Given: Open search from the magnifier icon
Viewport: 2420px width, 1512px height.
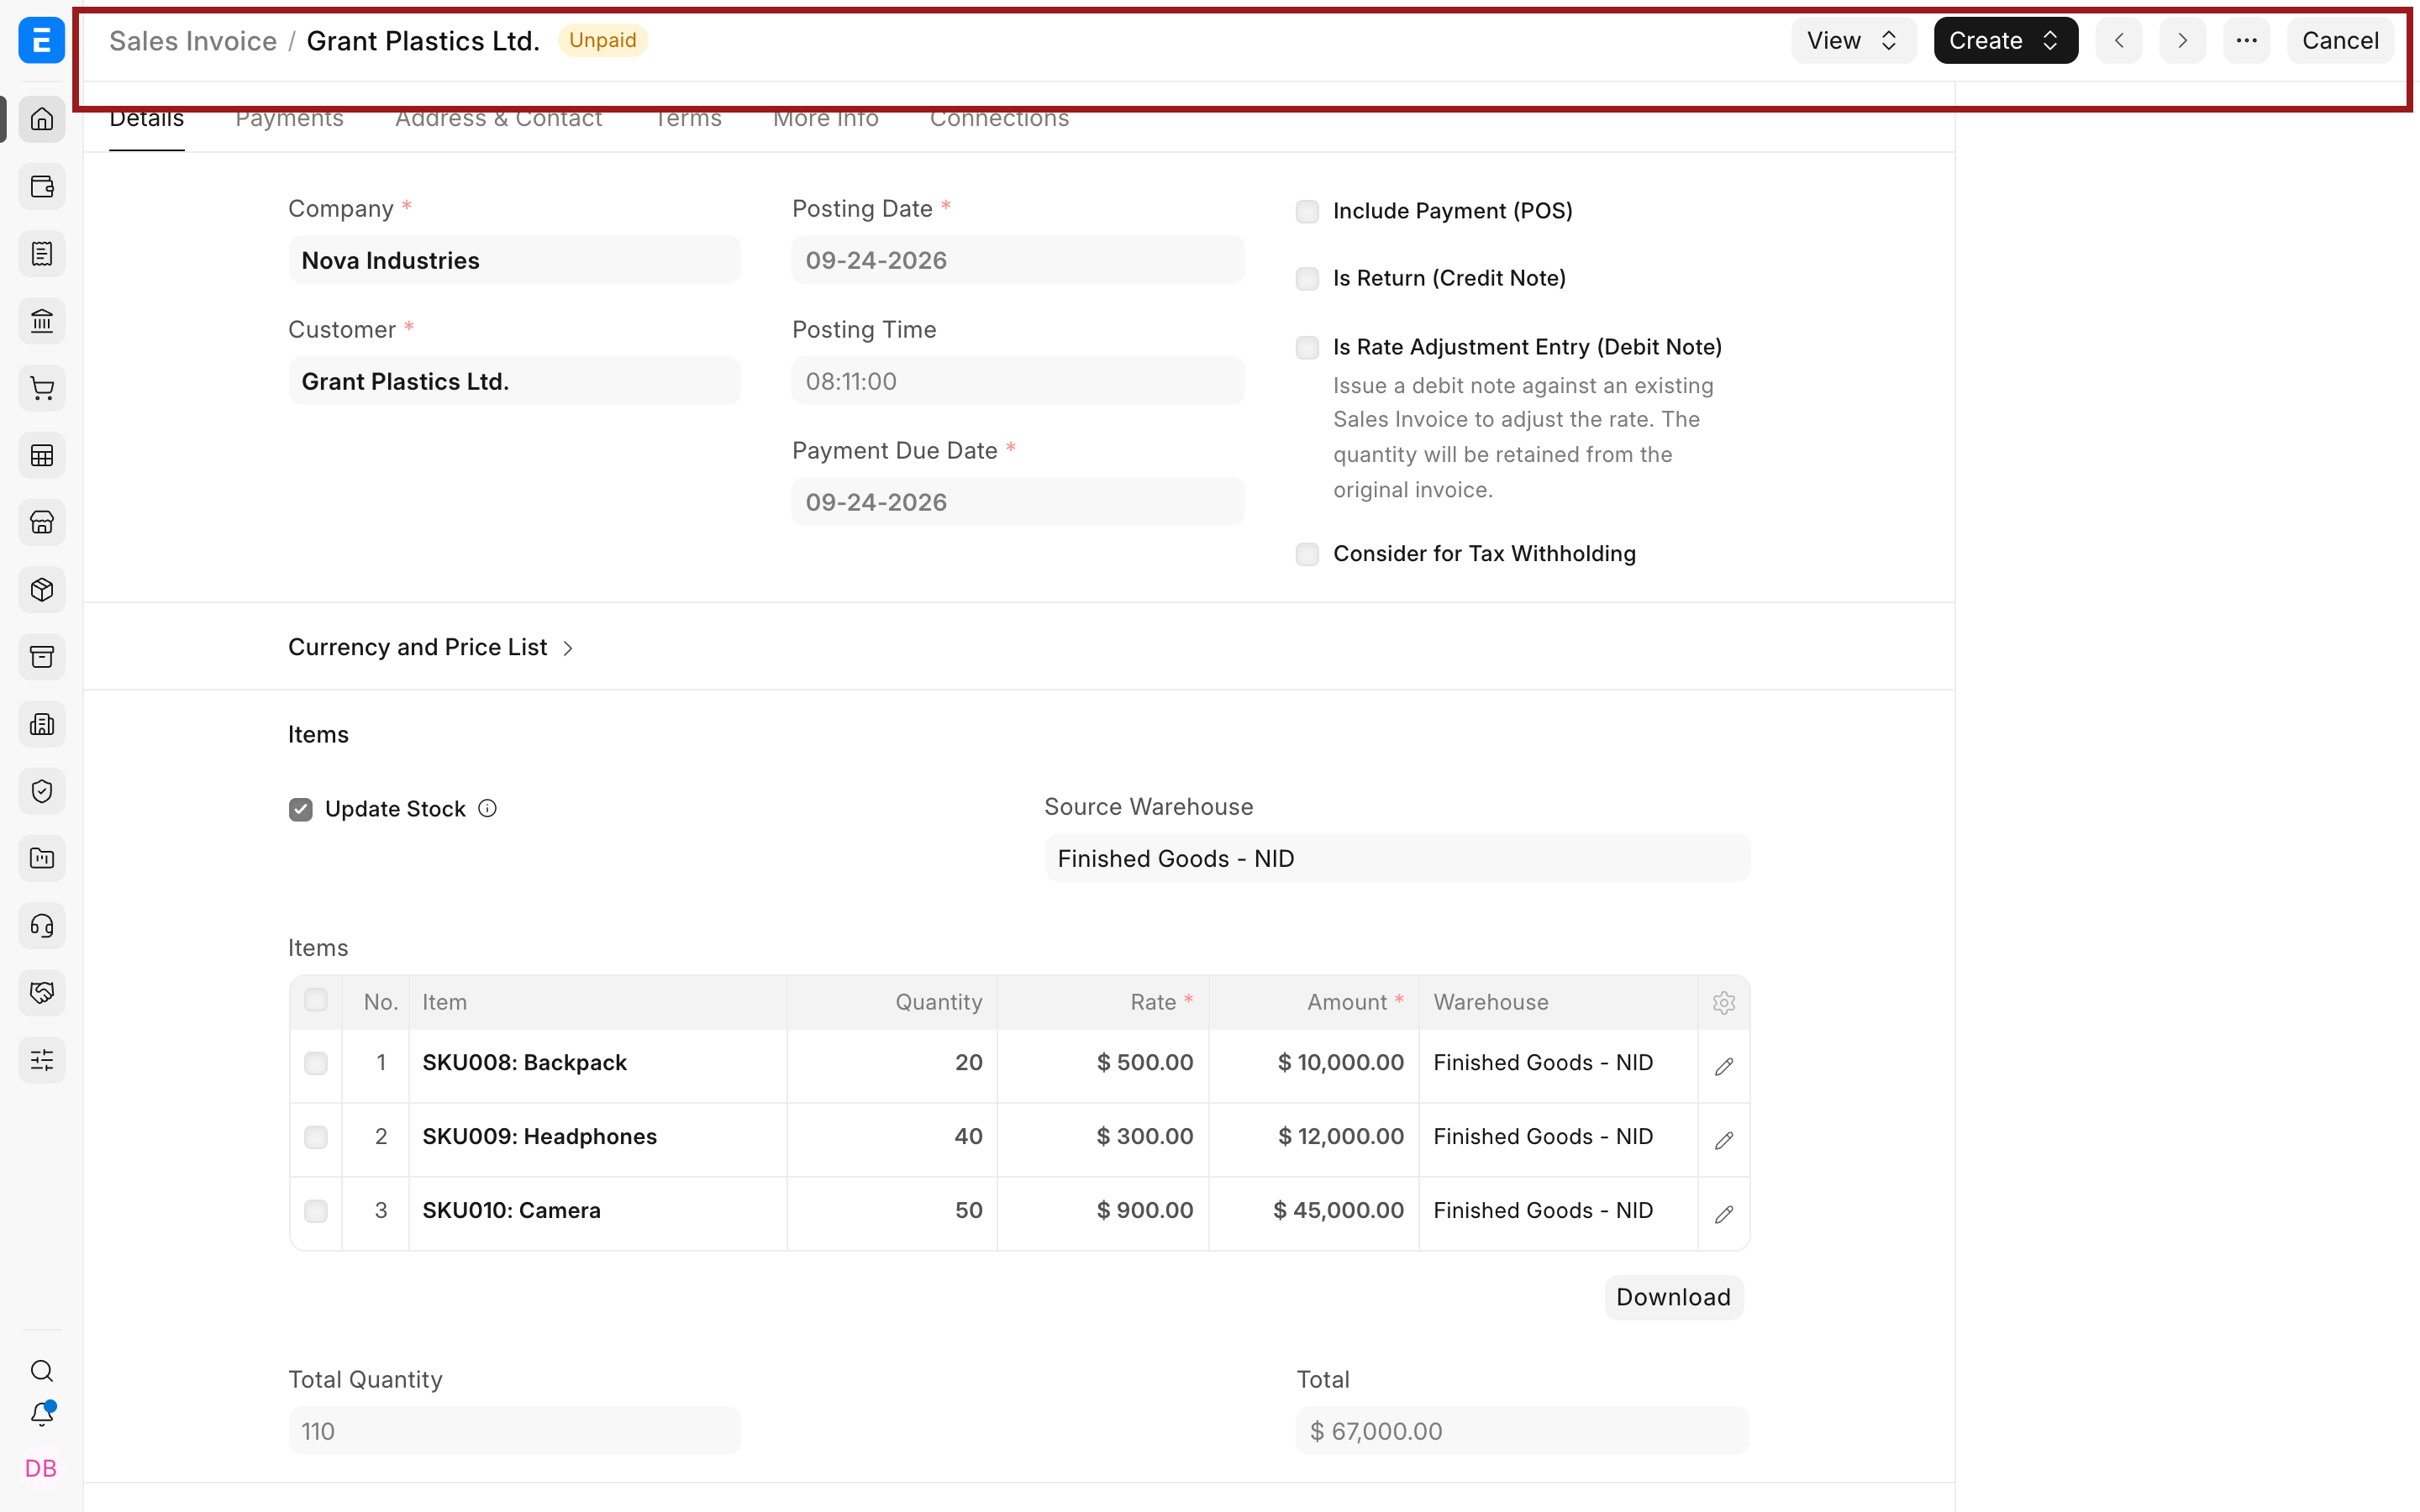Looking at the screenshot, I should [41, 1371].
